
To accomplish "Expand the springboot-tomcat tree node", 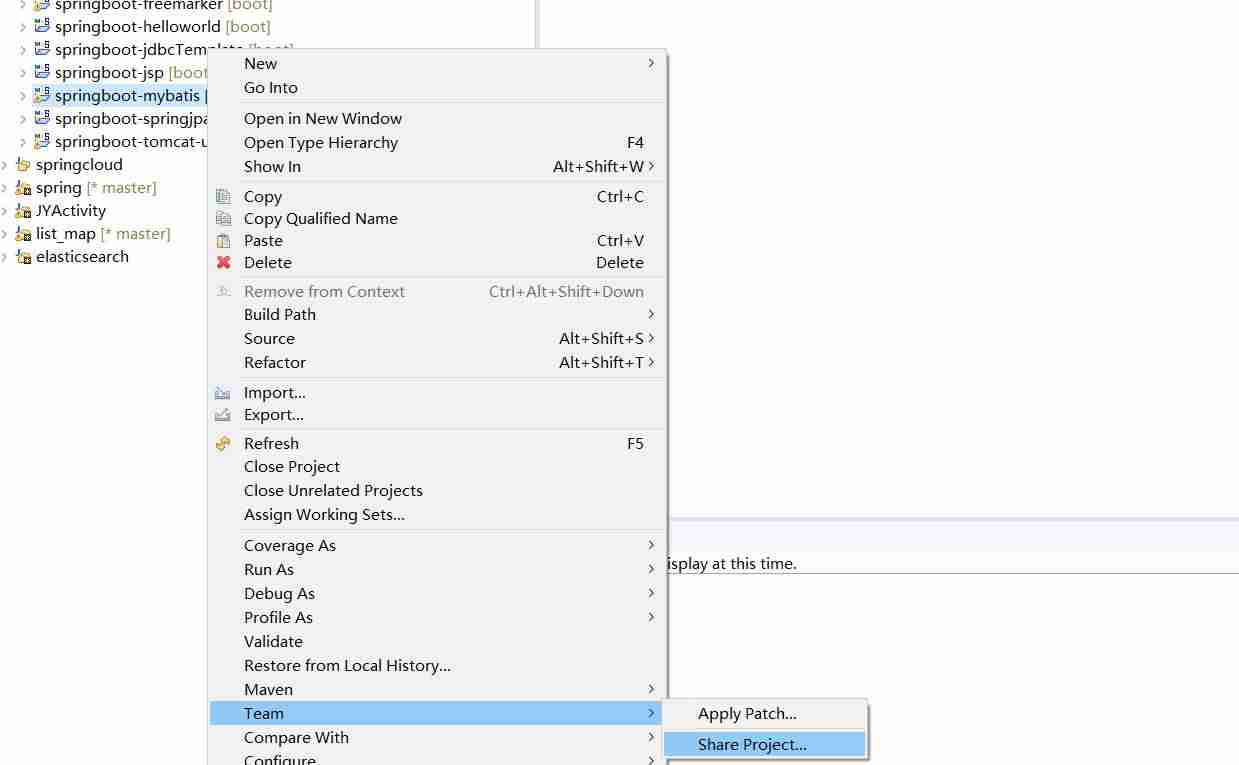I will (x=23, y=141).
